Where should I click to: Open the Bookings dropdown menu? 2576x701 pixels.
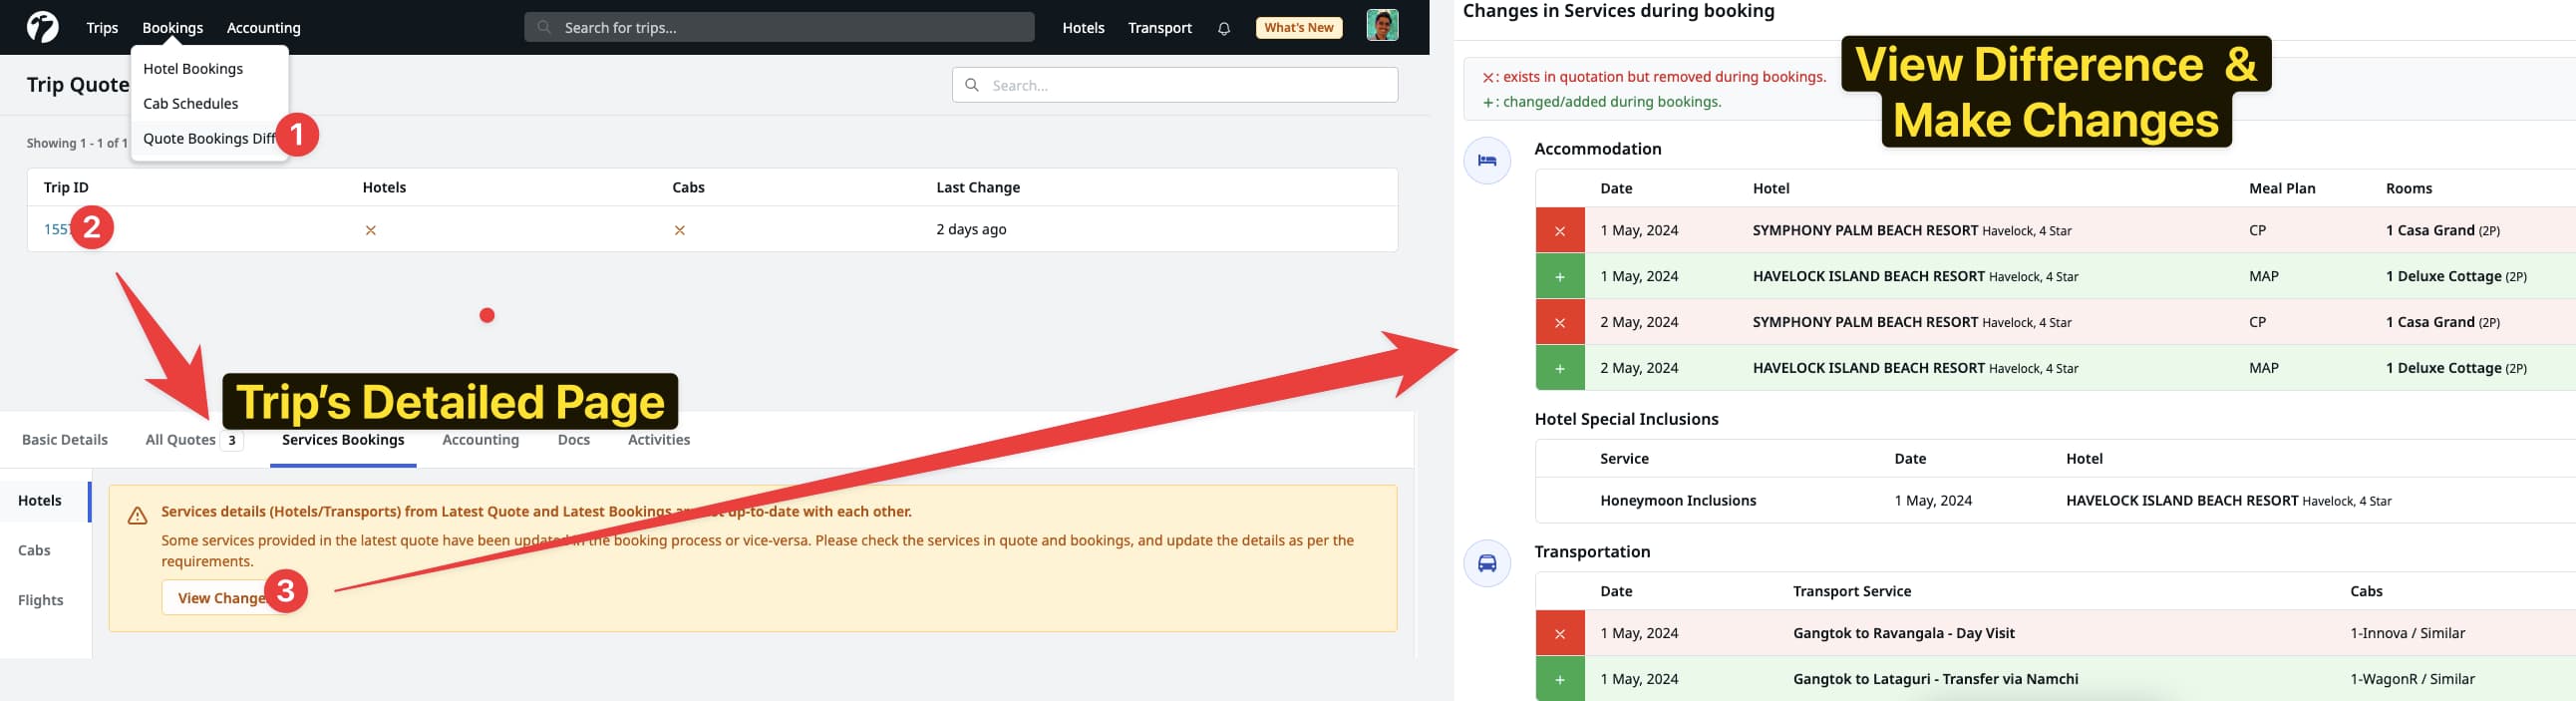tap(172, 28)
